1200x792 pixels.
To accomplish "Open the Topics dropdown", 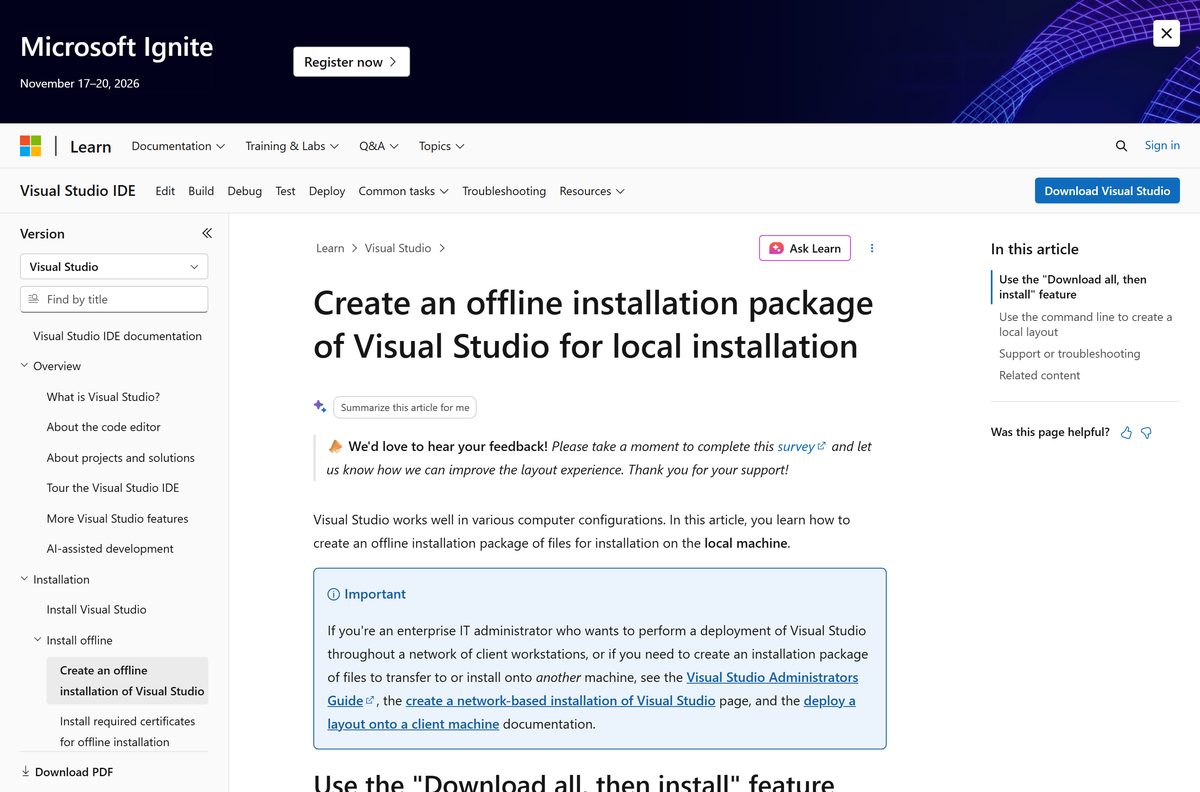I will click(442, 146).
